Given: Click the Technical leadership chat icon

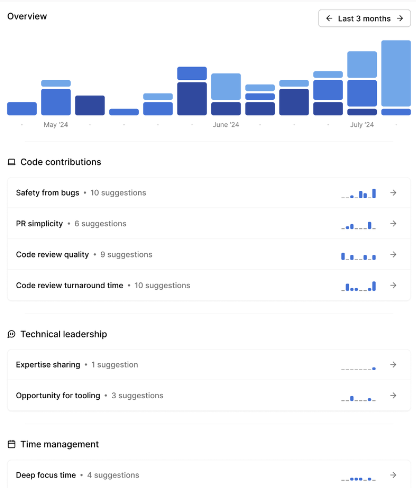Looking at the screenshot, I should 12,334.
